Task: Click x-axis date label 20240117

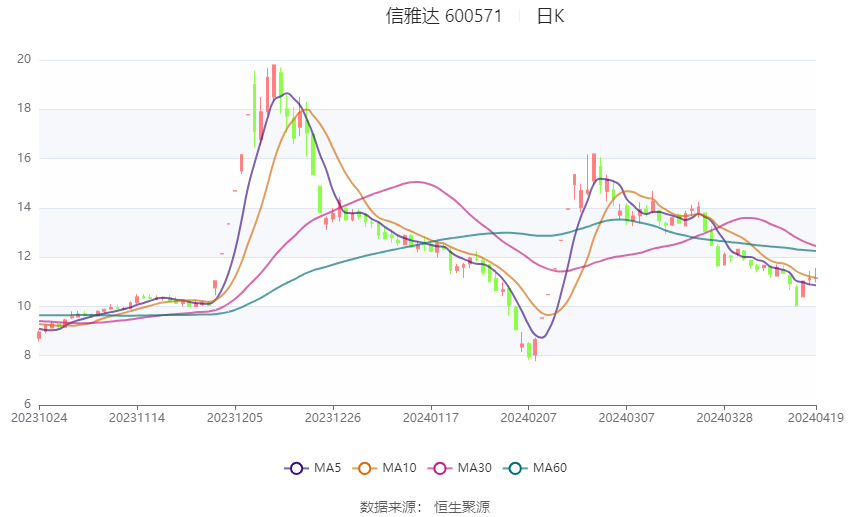Action: coord(430,418)
